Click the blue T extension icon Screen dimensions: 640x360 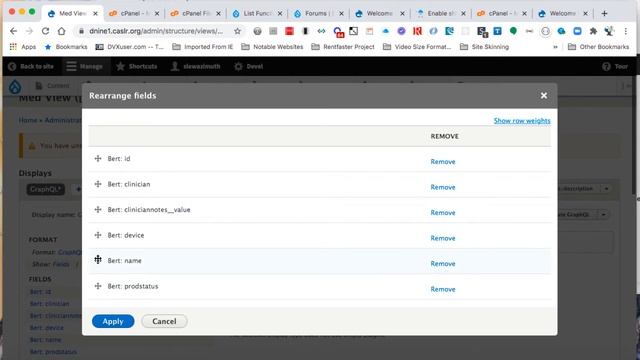click(497, 31)
